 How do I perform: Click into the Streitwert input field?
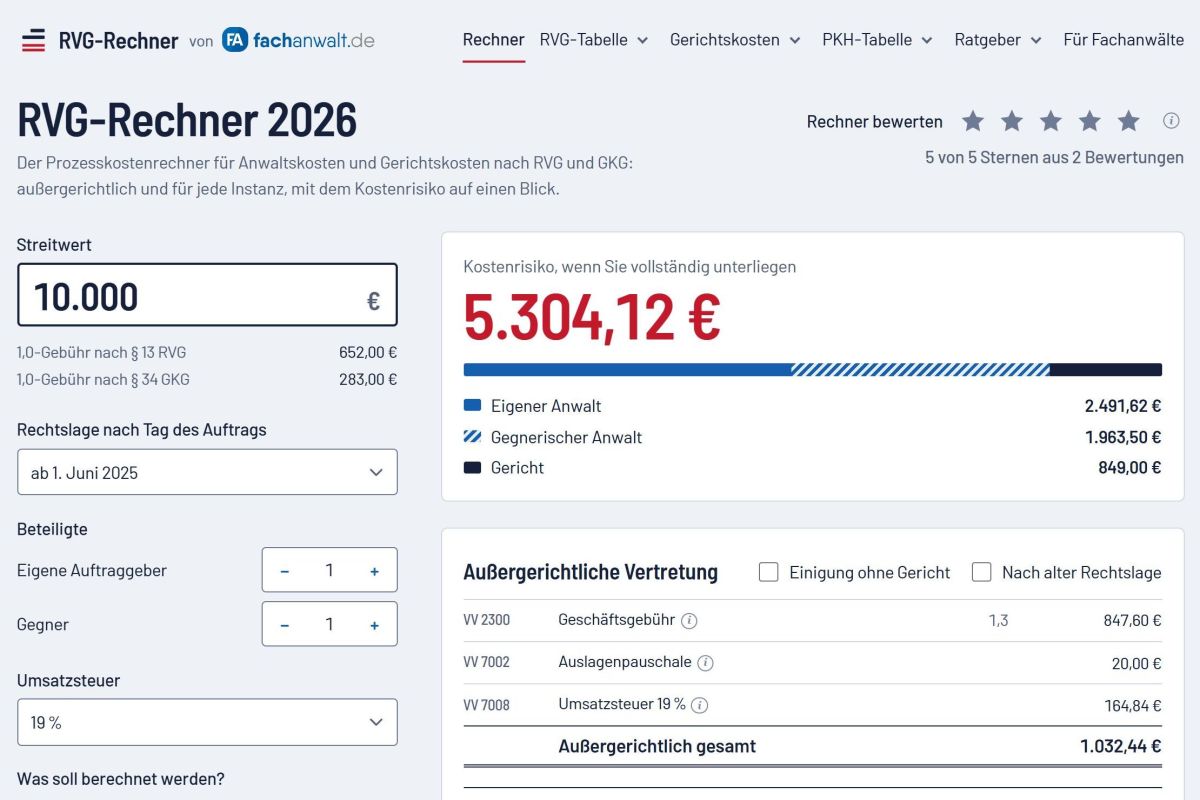click(x=207, y=295)
